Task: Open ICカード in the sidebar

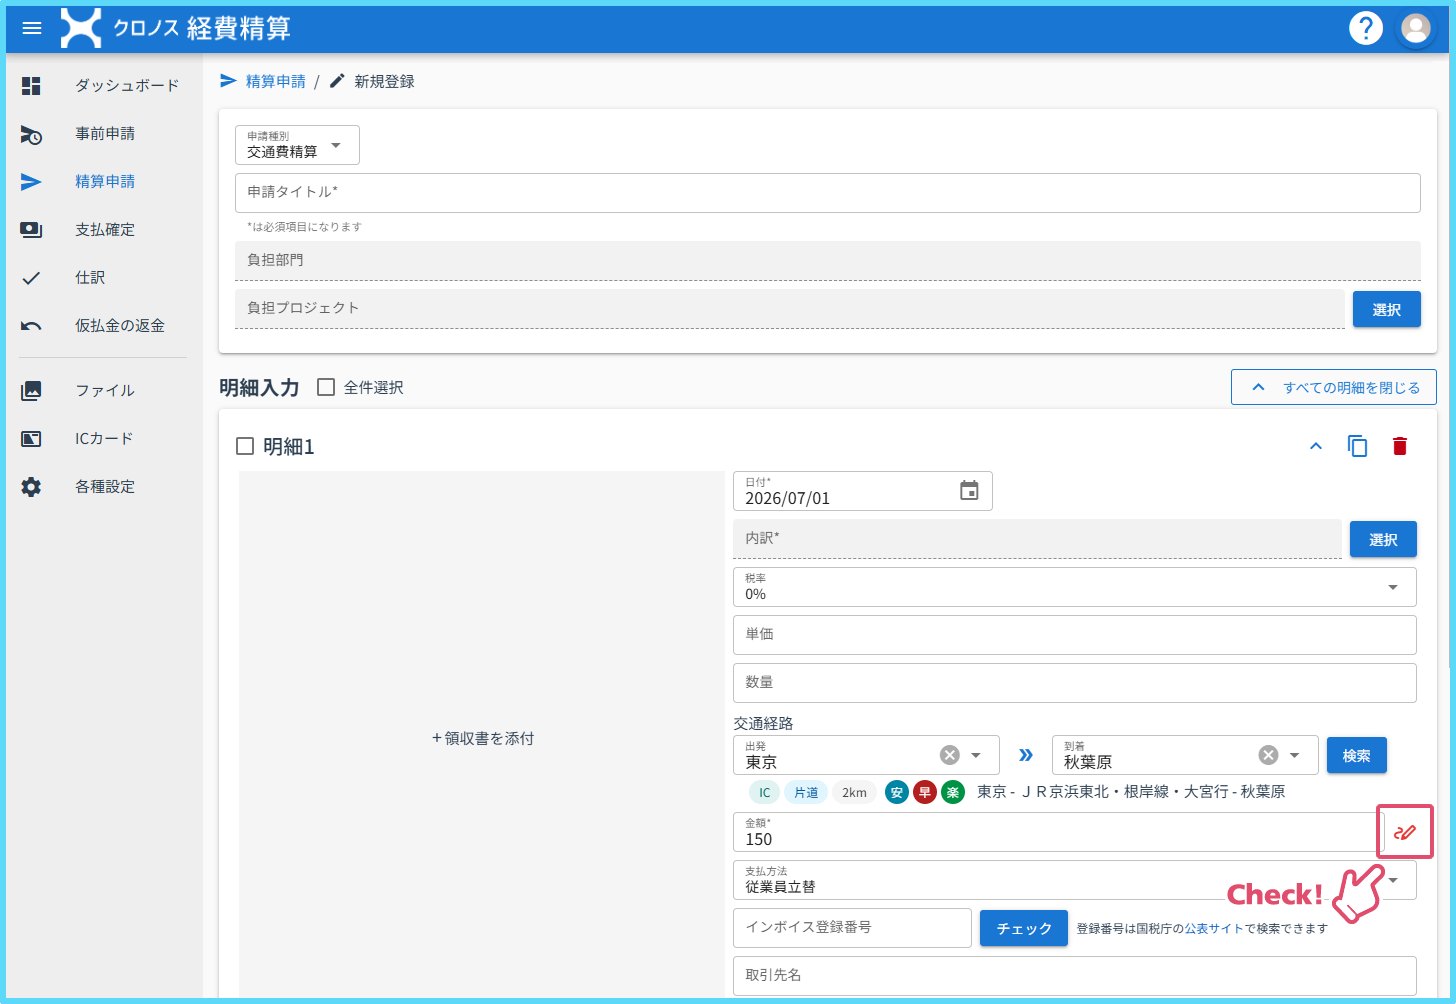Action: pyautogui.click(x=104, y=438)
